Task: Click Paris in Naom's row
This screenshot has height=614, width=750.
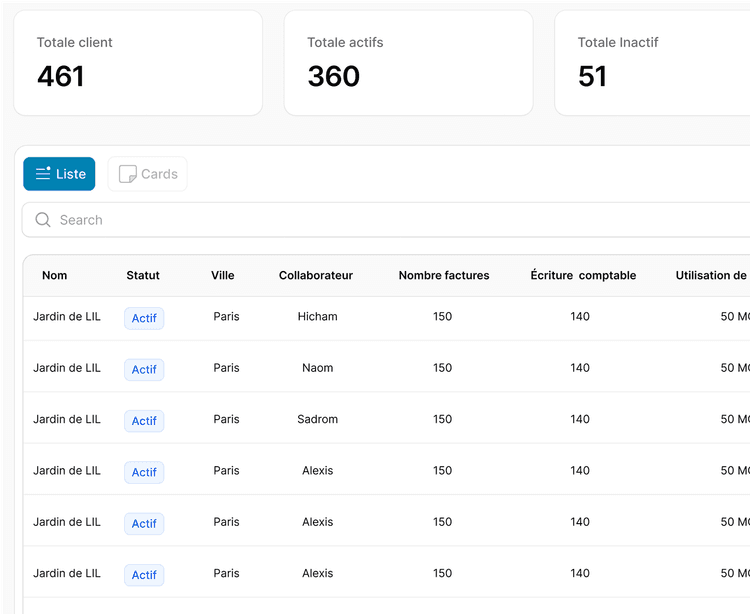Action: tap(226, 368)
